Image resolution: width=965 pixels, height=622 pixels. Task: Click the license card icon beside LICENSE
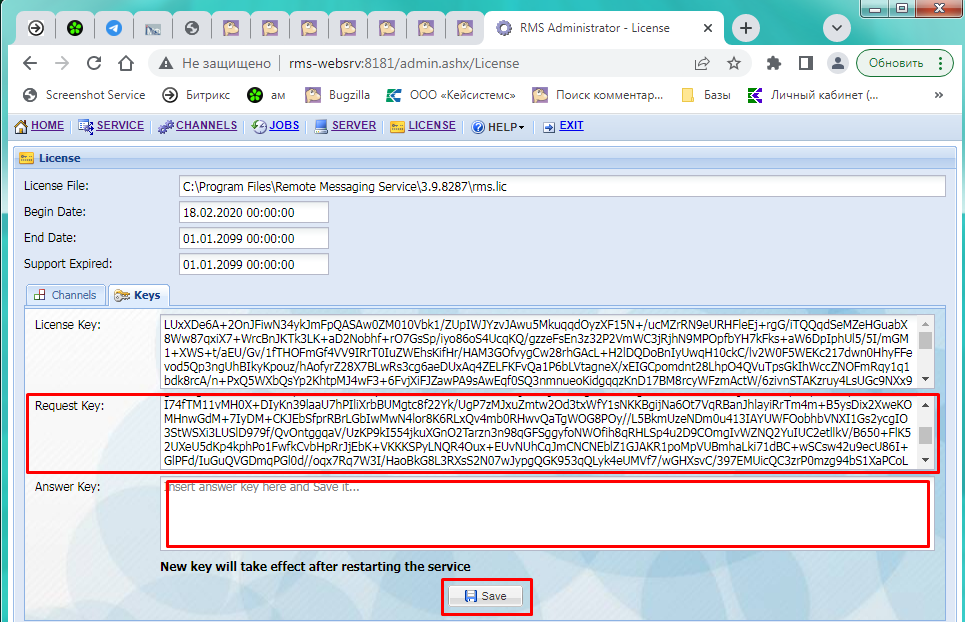point(398,127)
